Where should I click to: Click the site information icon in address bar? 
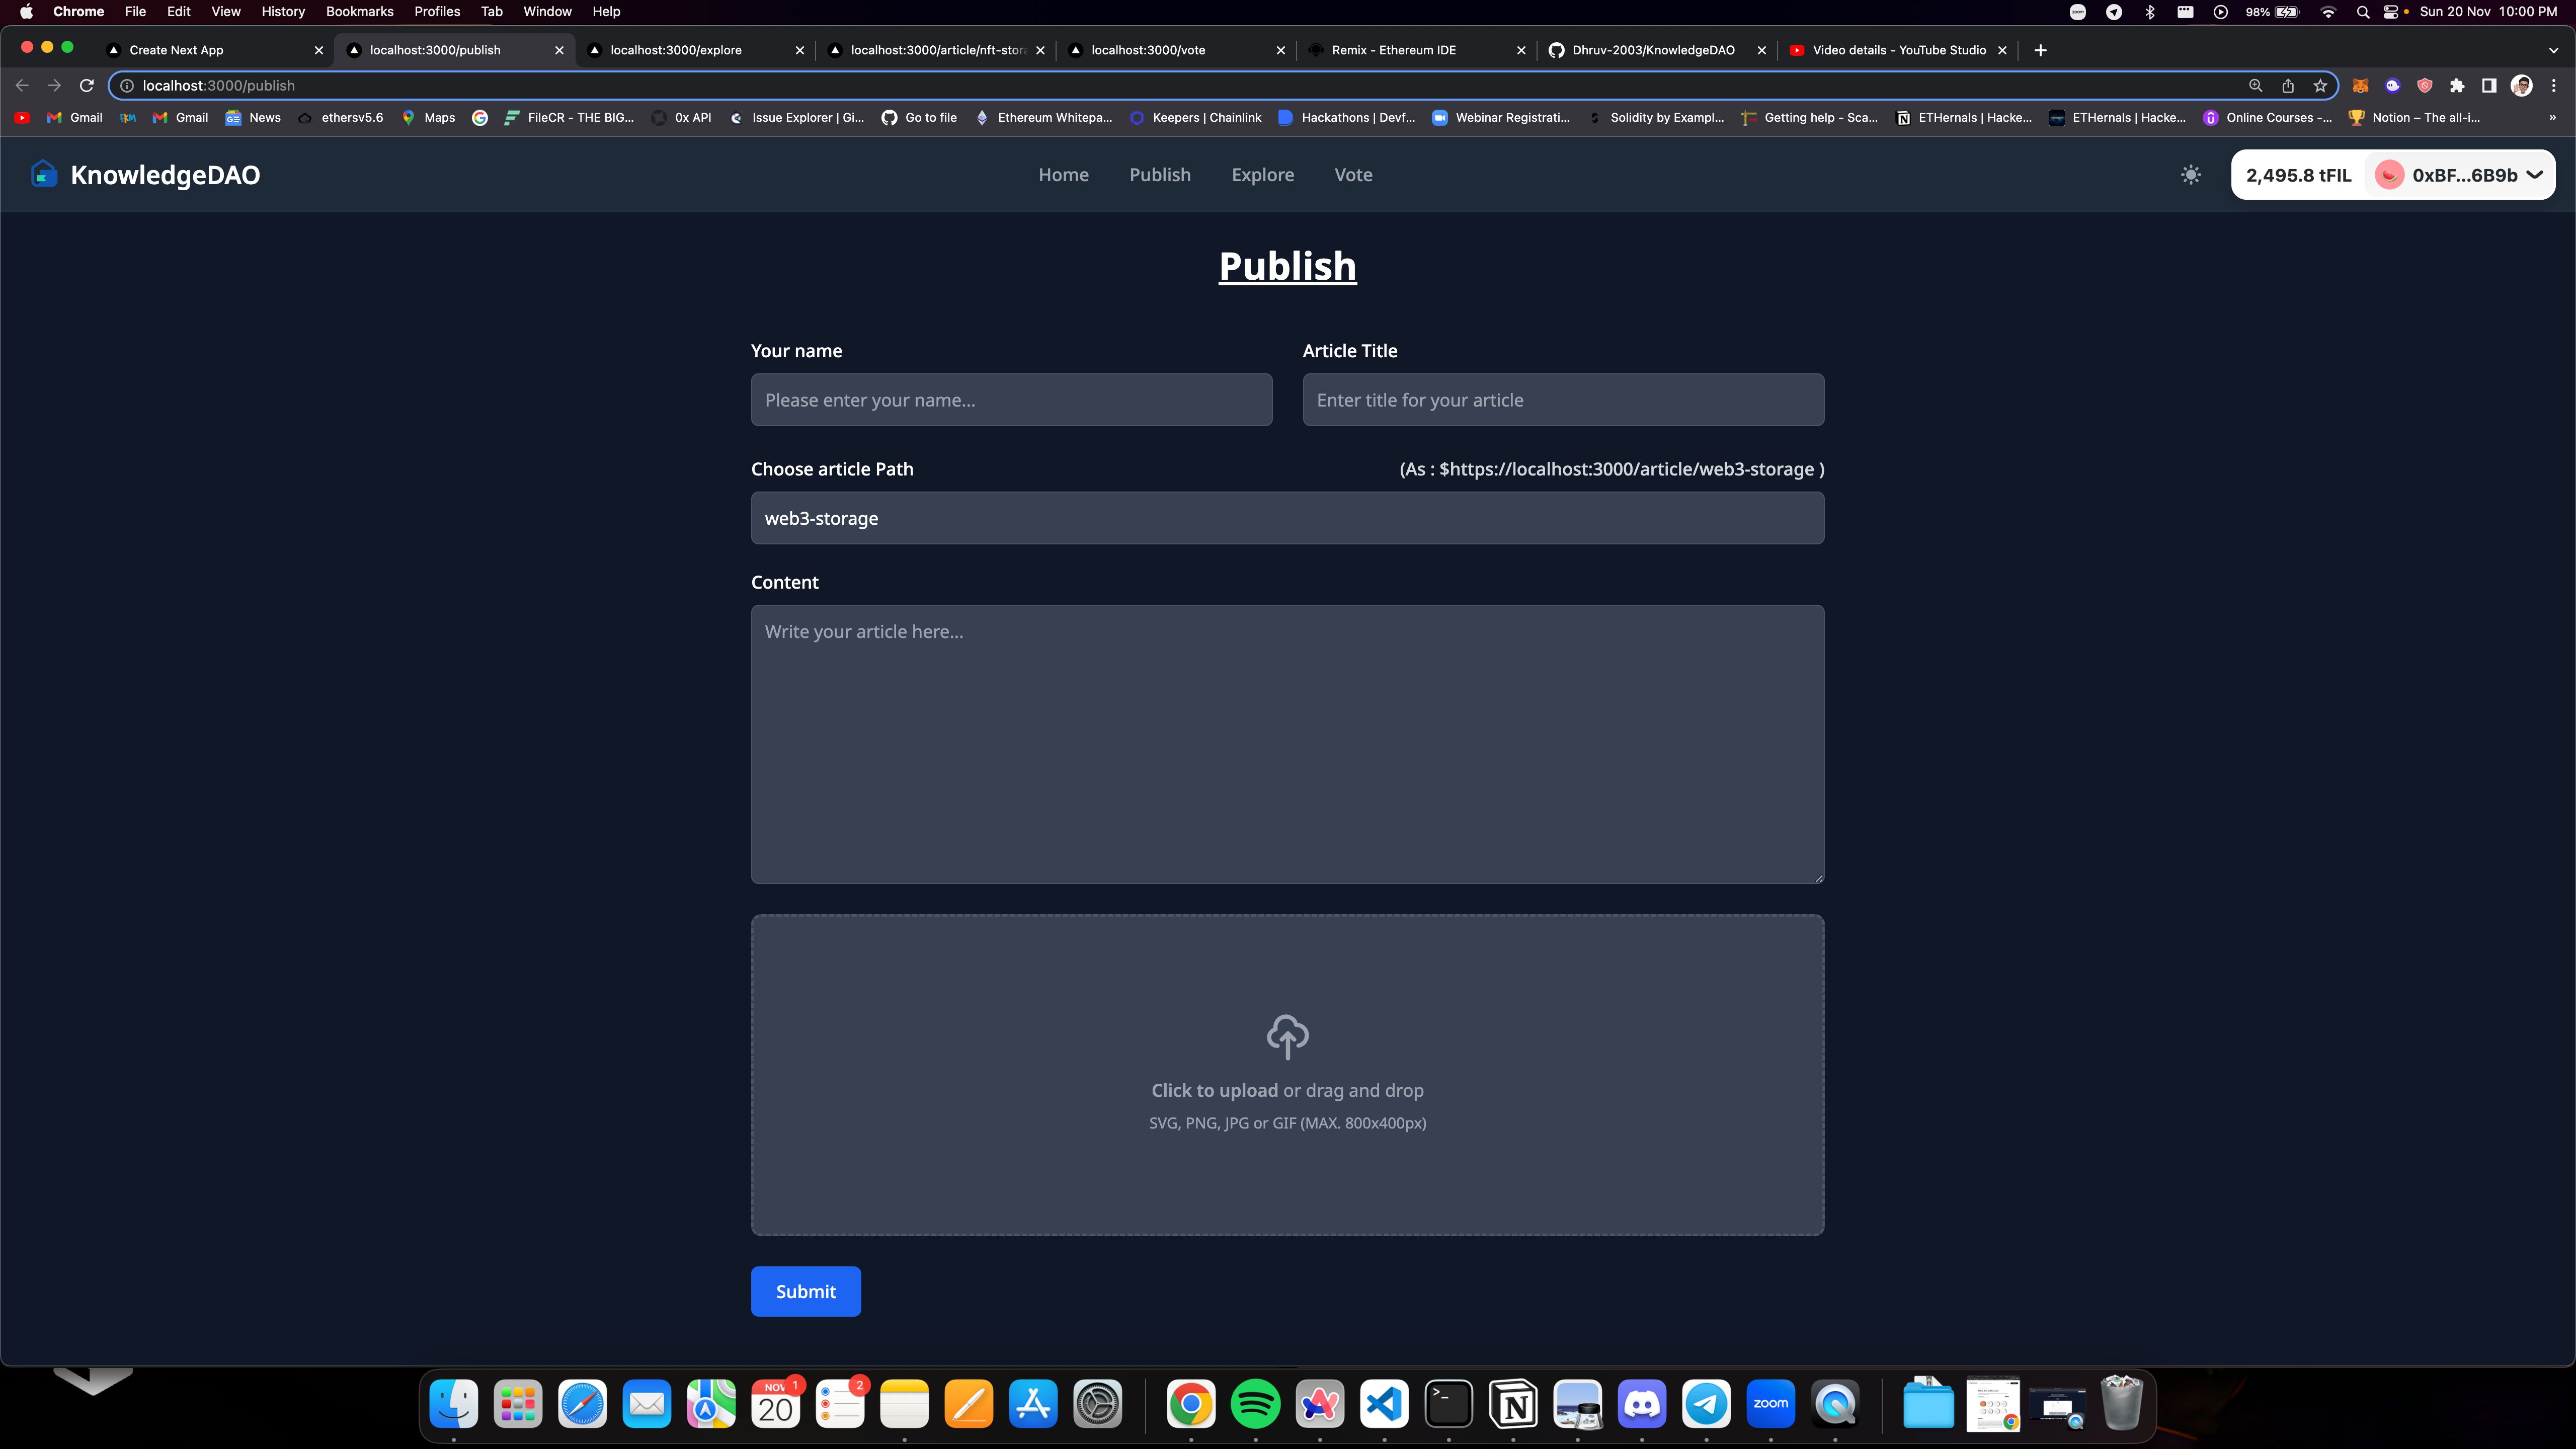127,85
